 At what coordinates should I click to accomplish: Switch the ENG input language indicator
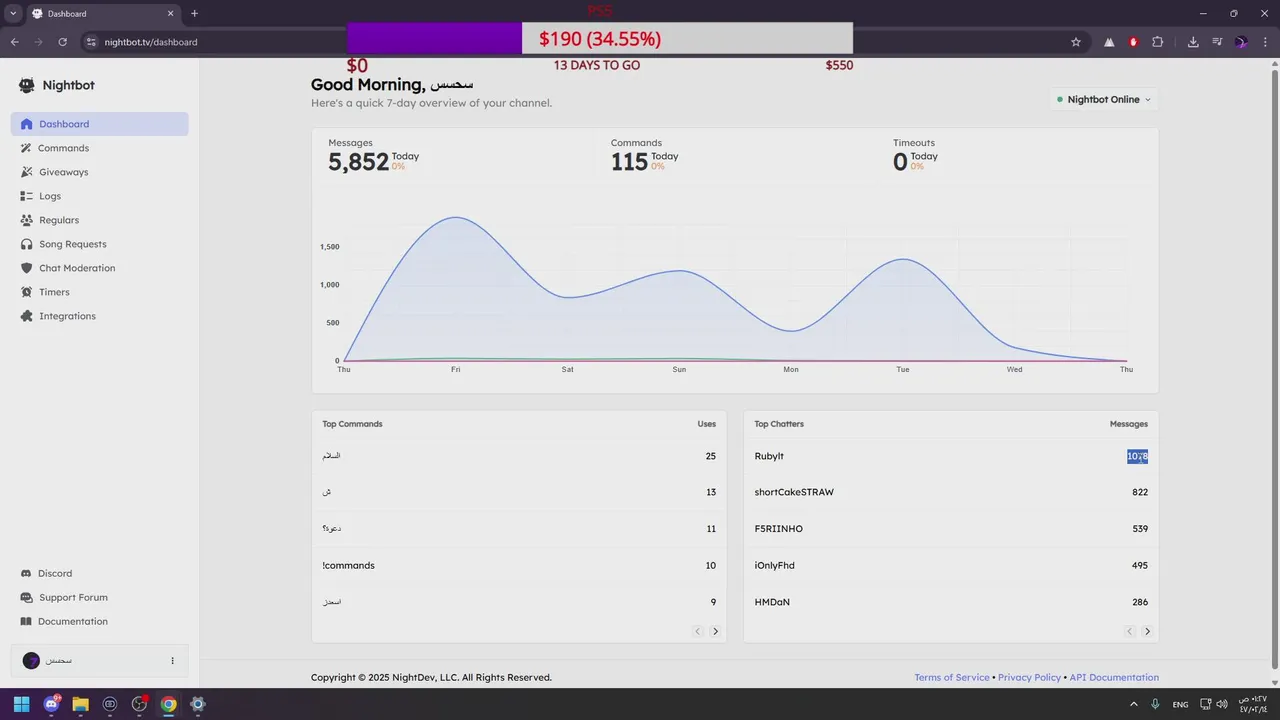[1181, 704]
